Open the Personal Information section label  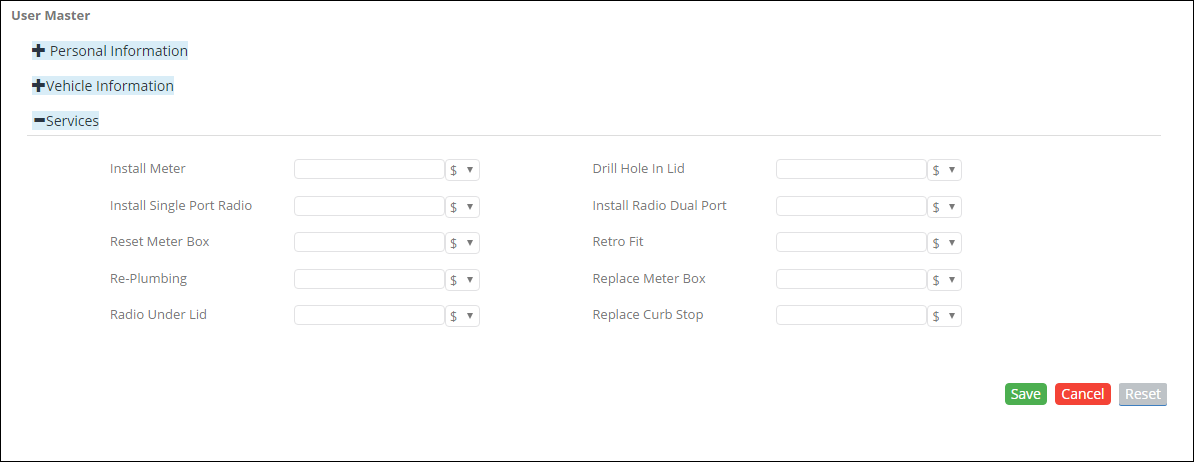[x=119, y=51]
